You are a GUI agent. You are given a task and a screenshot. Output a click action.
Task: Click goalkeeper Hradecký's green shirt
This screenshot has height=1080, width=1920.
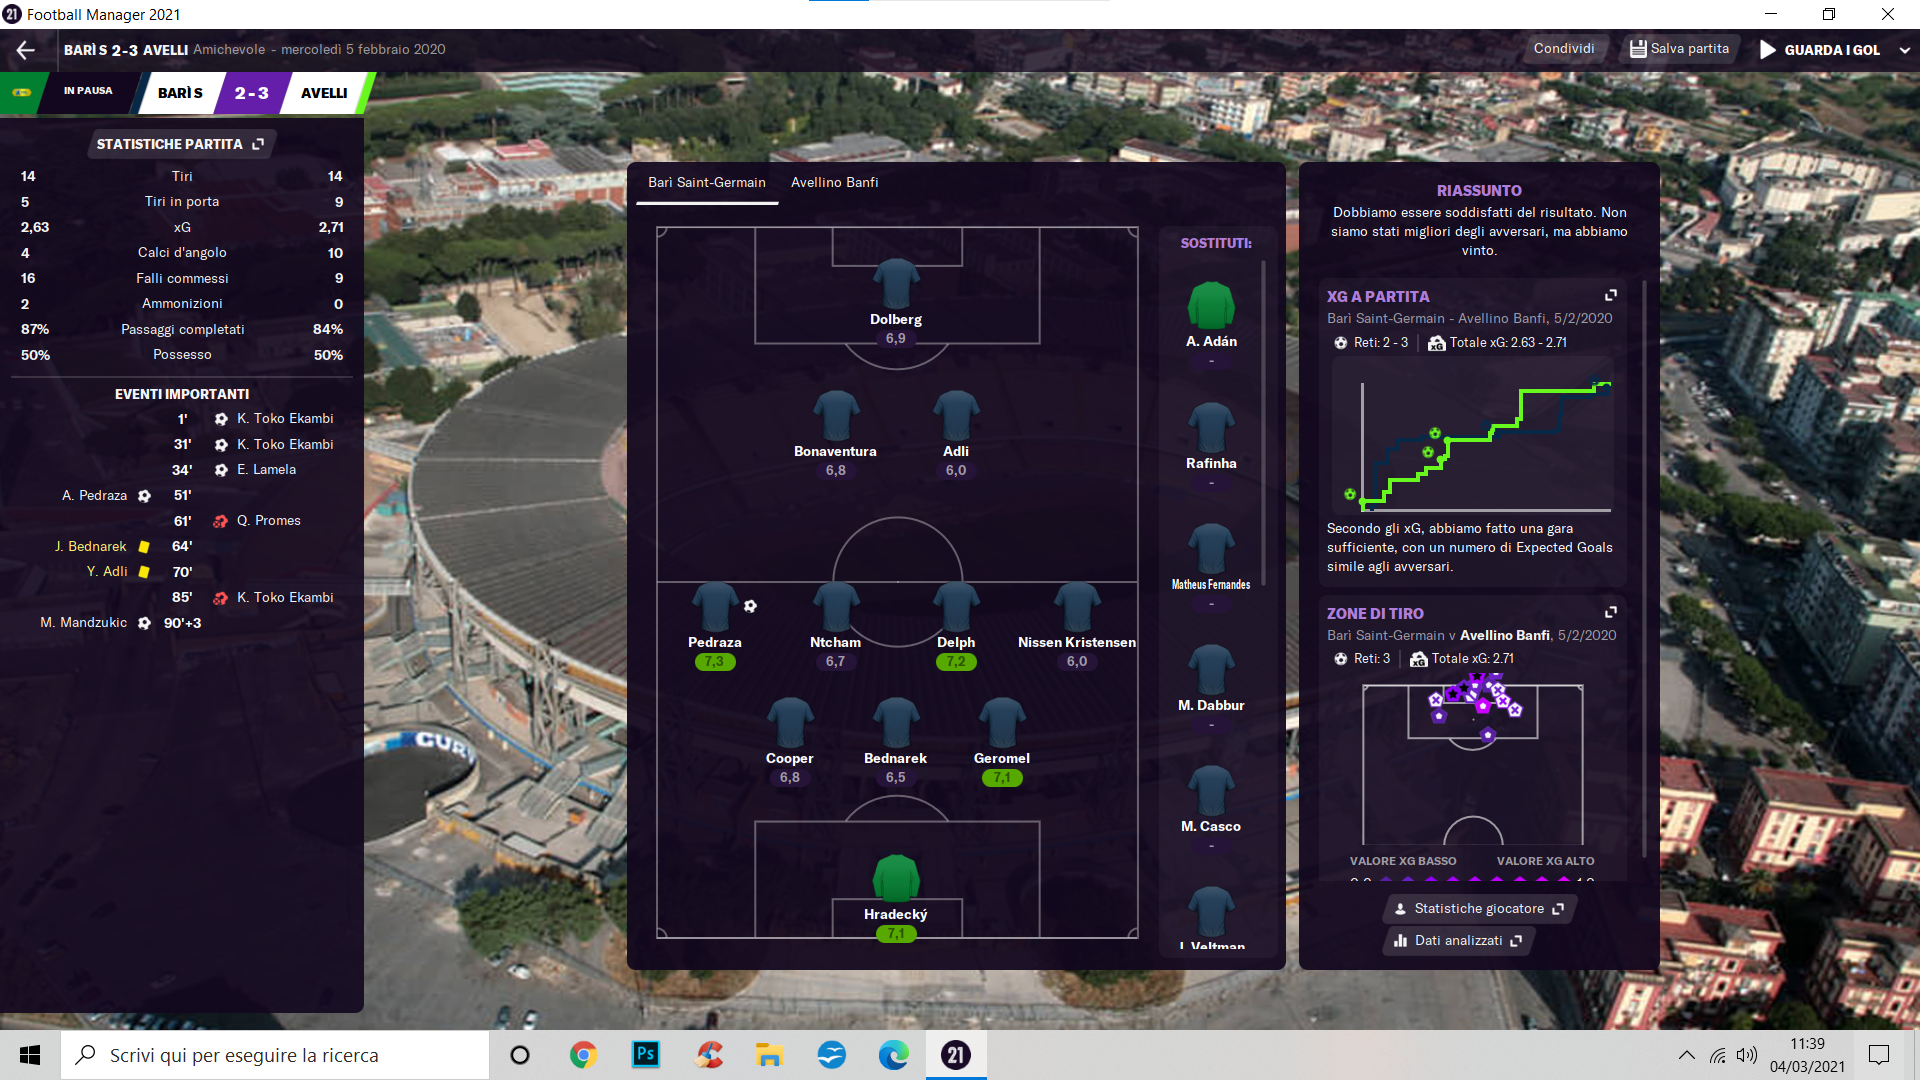pyautogui.click(x=895, y=878)
